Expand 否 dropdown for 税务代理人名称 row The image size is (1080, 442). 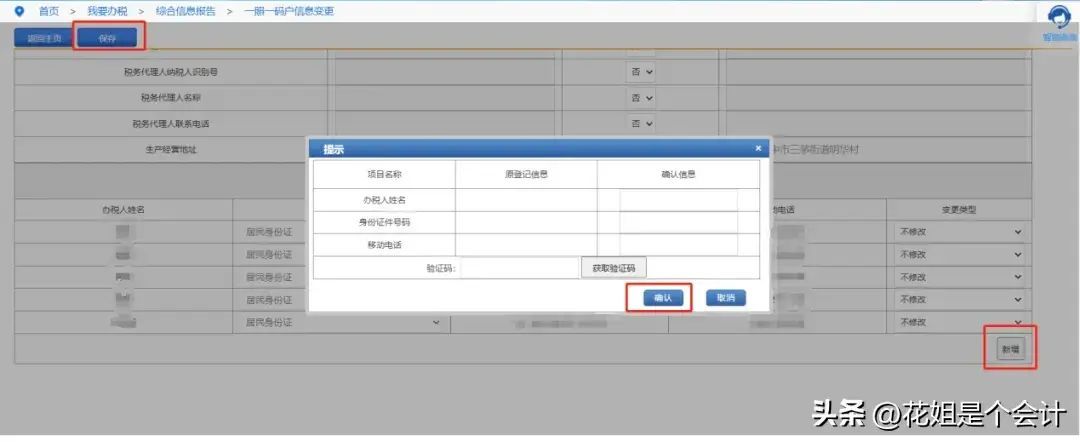641,98
